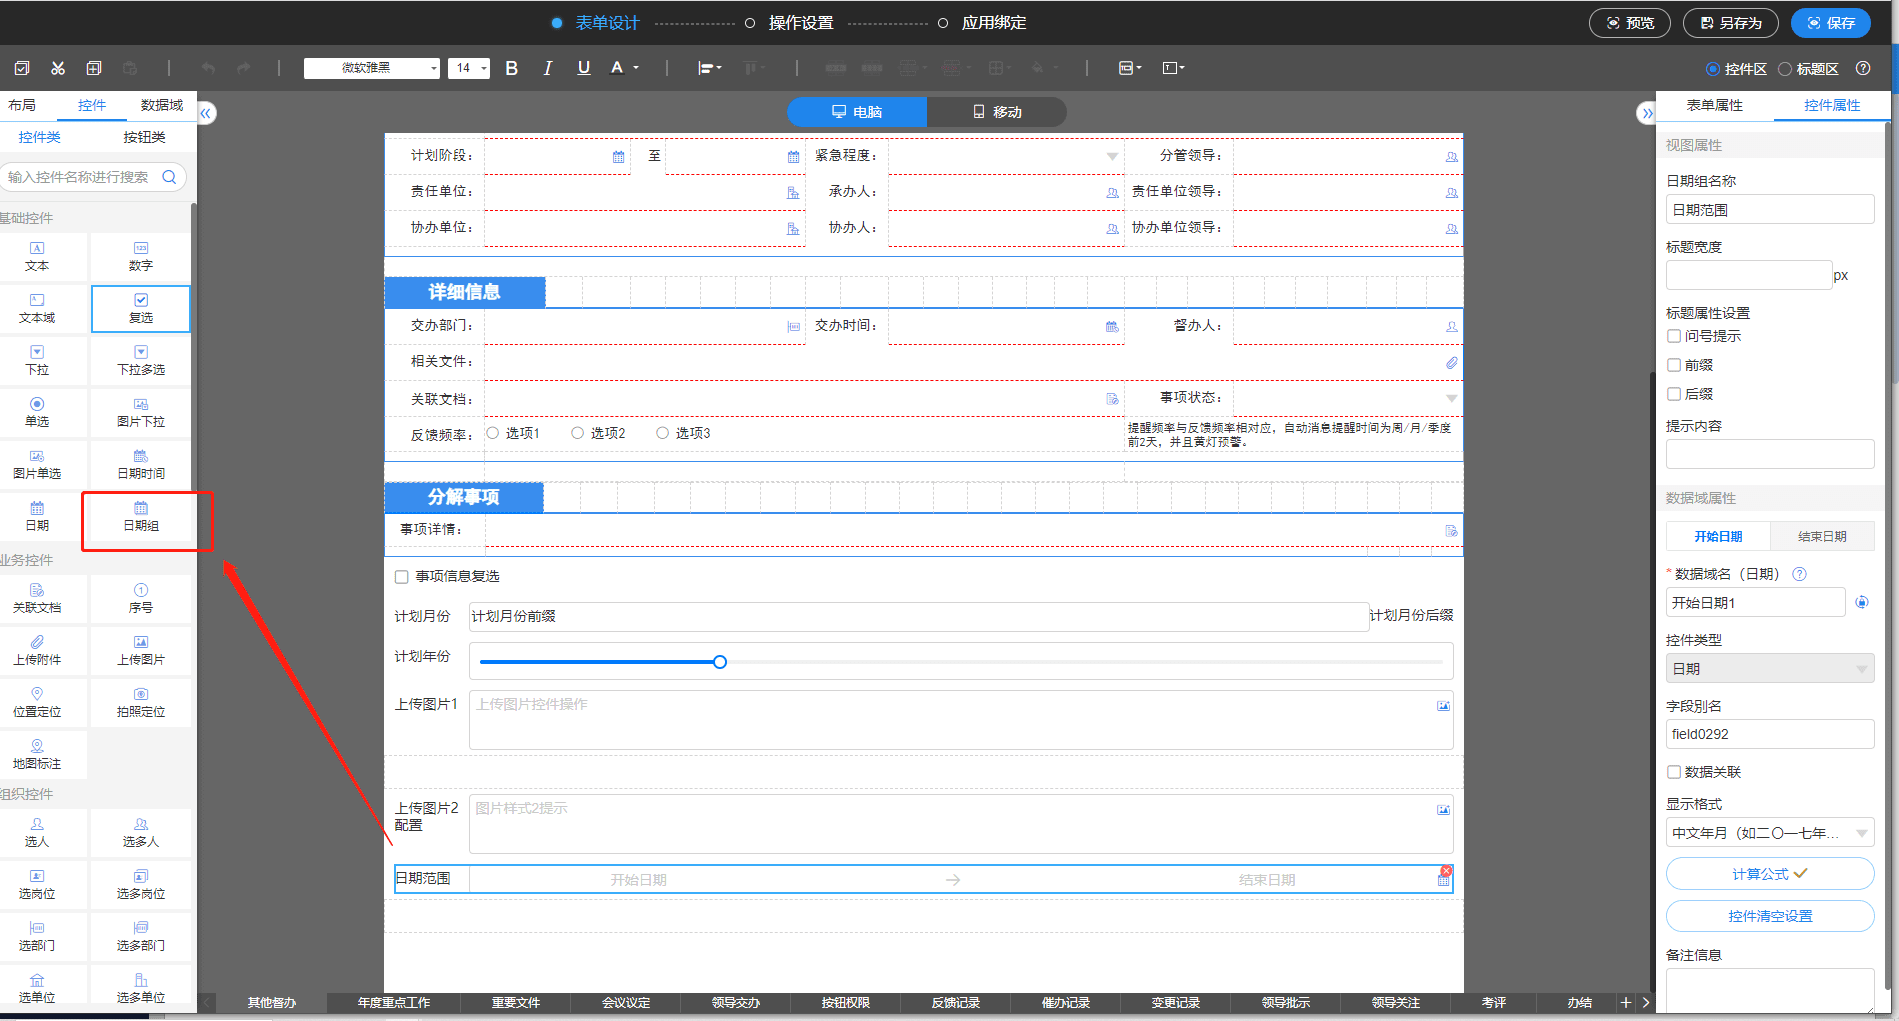Check the 事项信息复选 checkbox
Image resolution: width=1899 pixels, height=1021 pixels.
point(402,577)
